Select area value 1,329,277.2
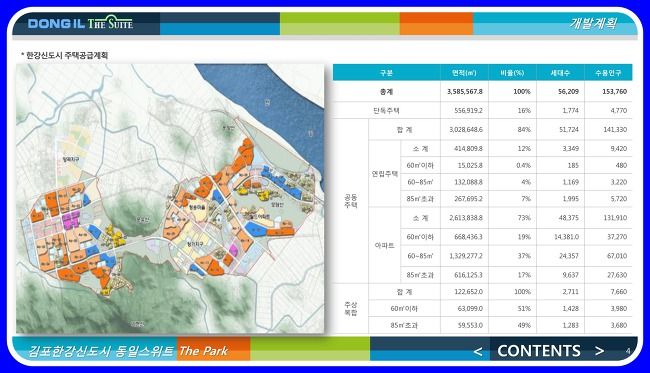650x373 pixels. point(466,256)
